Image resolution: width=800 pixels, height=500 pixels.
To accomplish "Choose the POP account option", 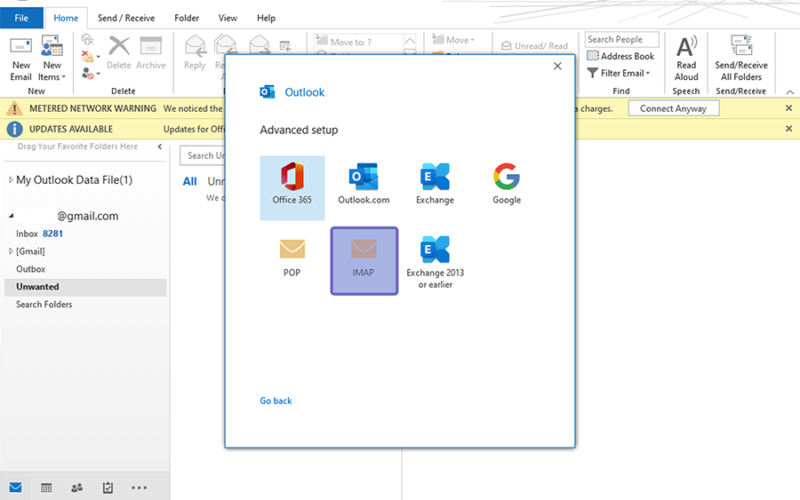I will tap(292, 258).
